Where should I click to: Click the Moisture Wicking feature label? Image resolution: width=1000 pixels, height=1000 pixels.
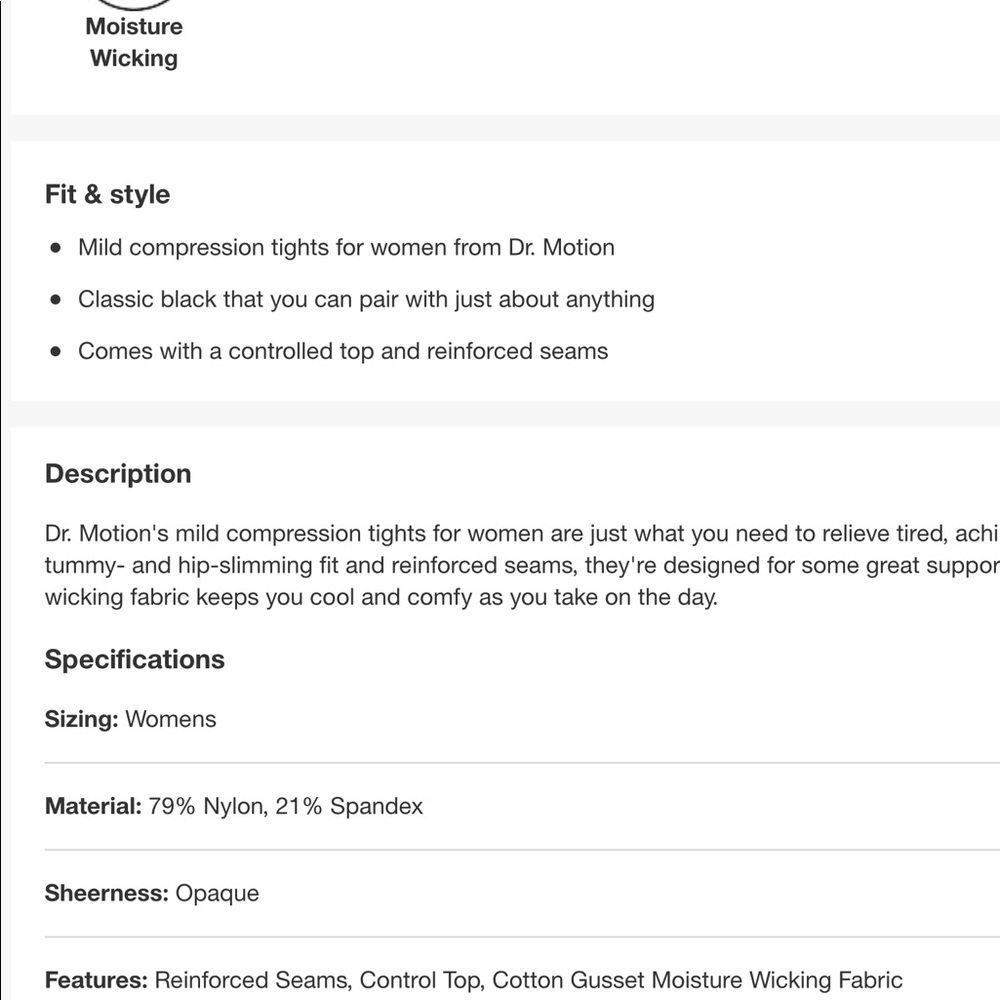pos(134,42)
